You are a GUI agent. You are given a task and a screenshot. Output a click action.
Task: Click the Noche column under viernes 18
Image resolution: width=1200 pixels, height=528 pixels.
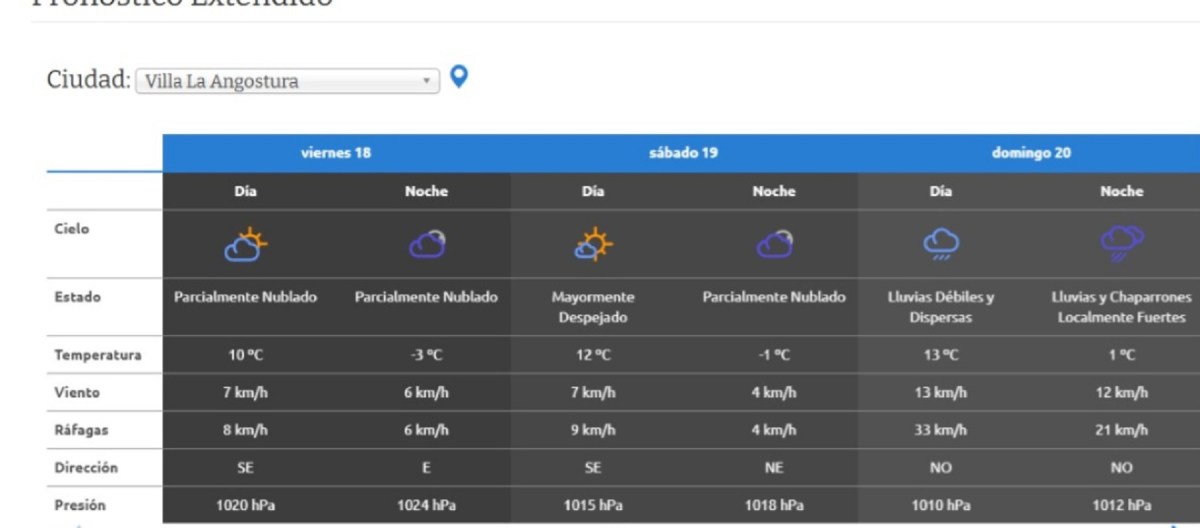point(426,191)
